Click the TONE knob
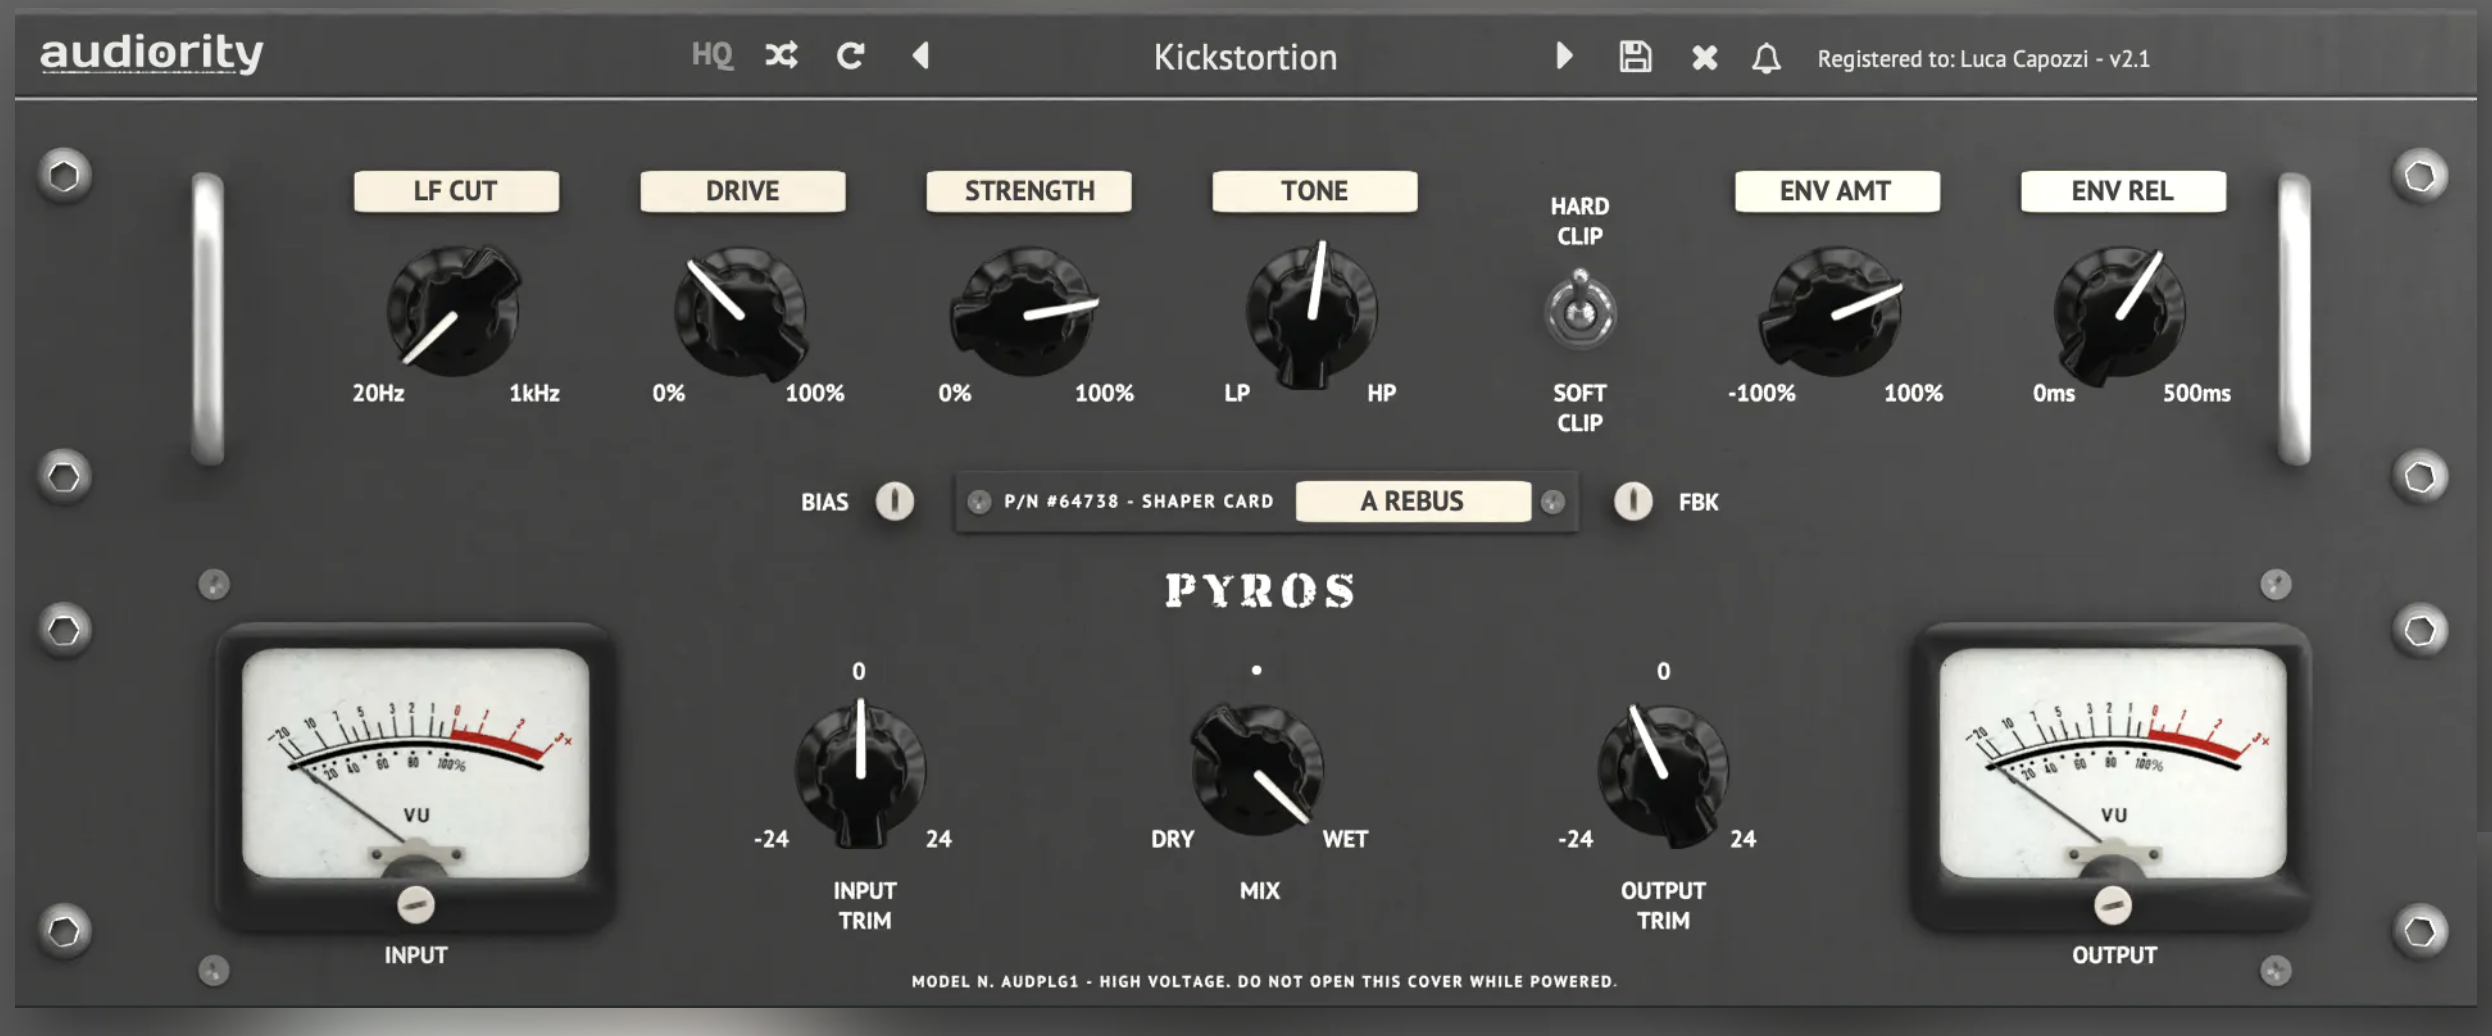 [1311, 313]
